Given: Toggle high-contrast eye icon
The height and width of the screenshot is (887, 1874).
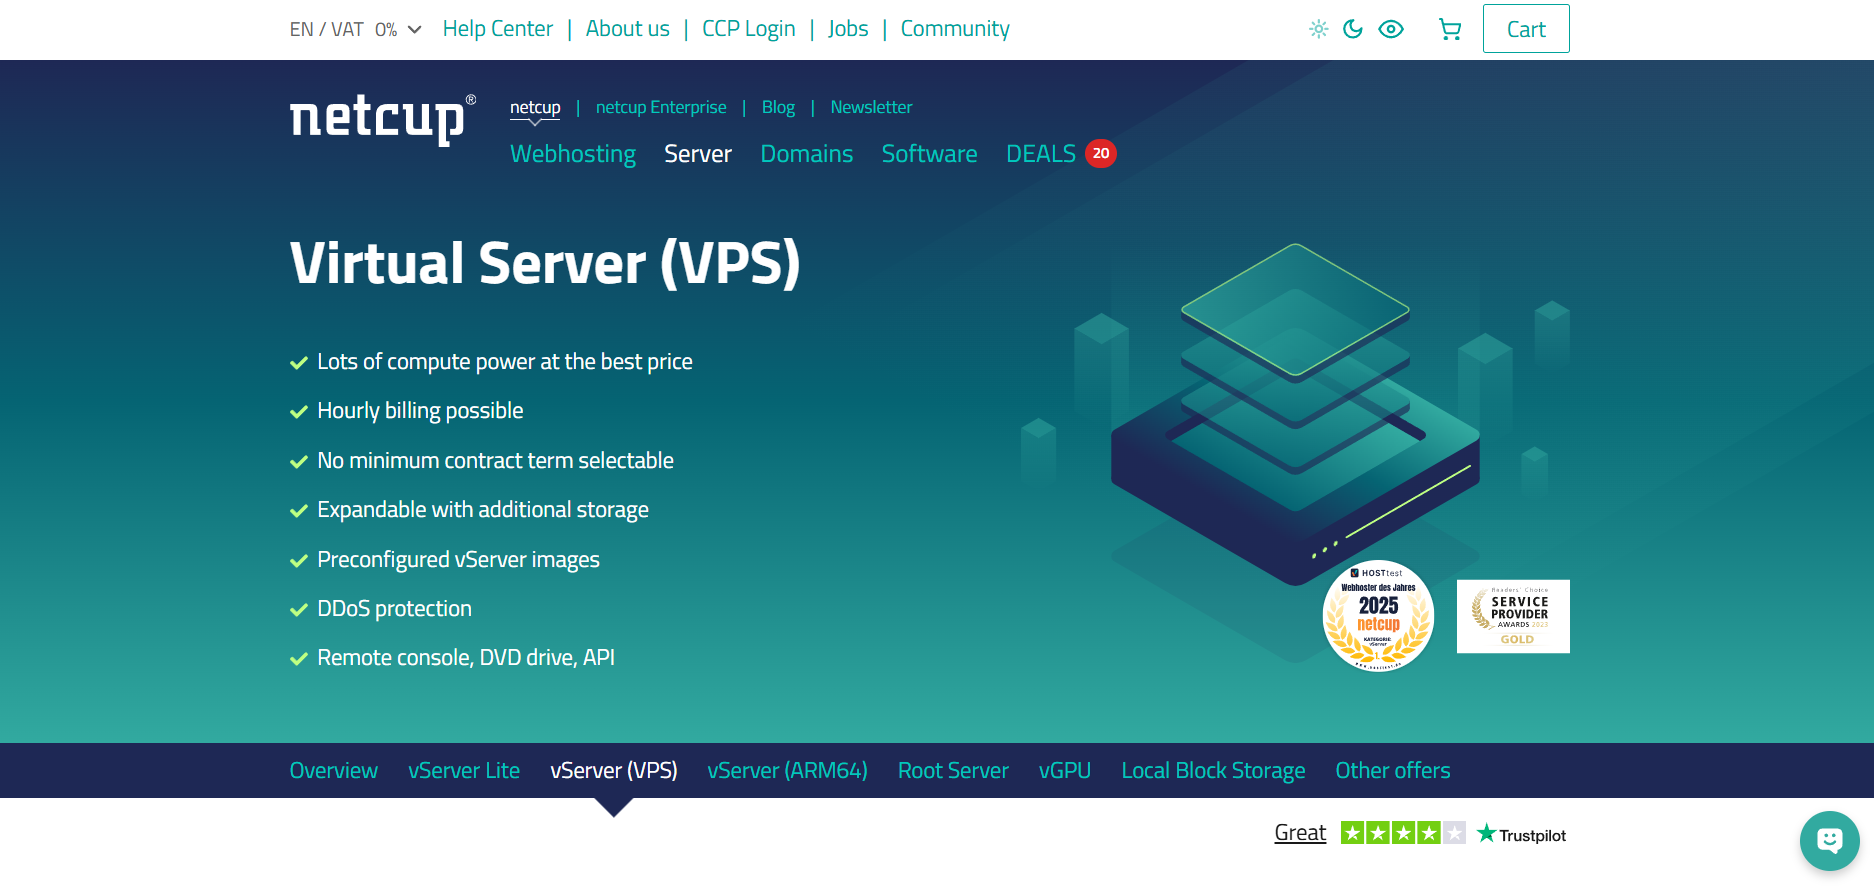Looking at the screenshot, I should 1391,29.
